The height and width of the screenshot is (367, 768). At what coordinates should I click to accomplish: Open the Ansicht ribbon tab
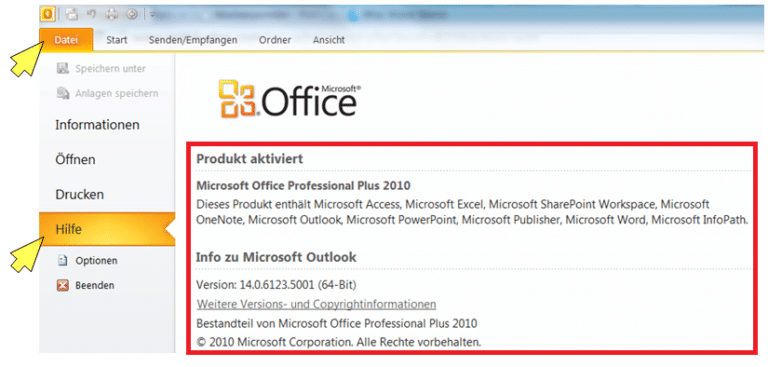[x=329, y=40]
